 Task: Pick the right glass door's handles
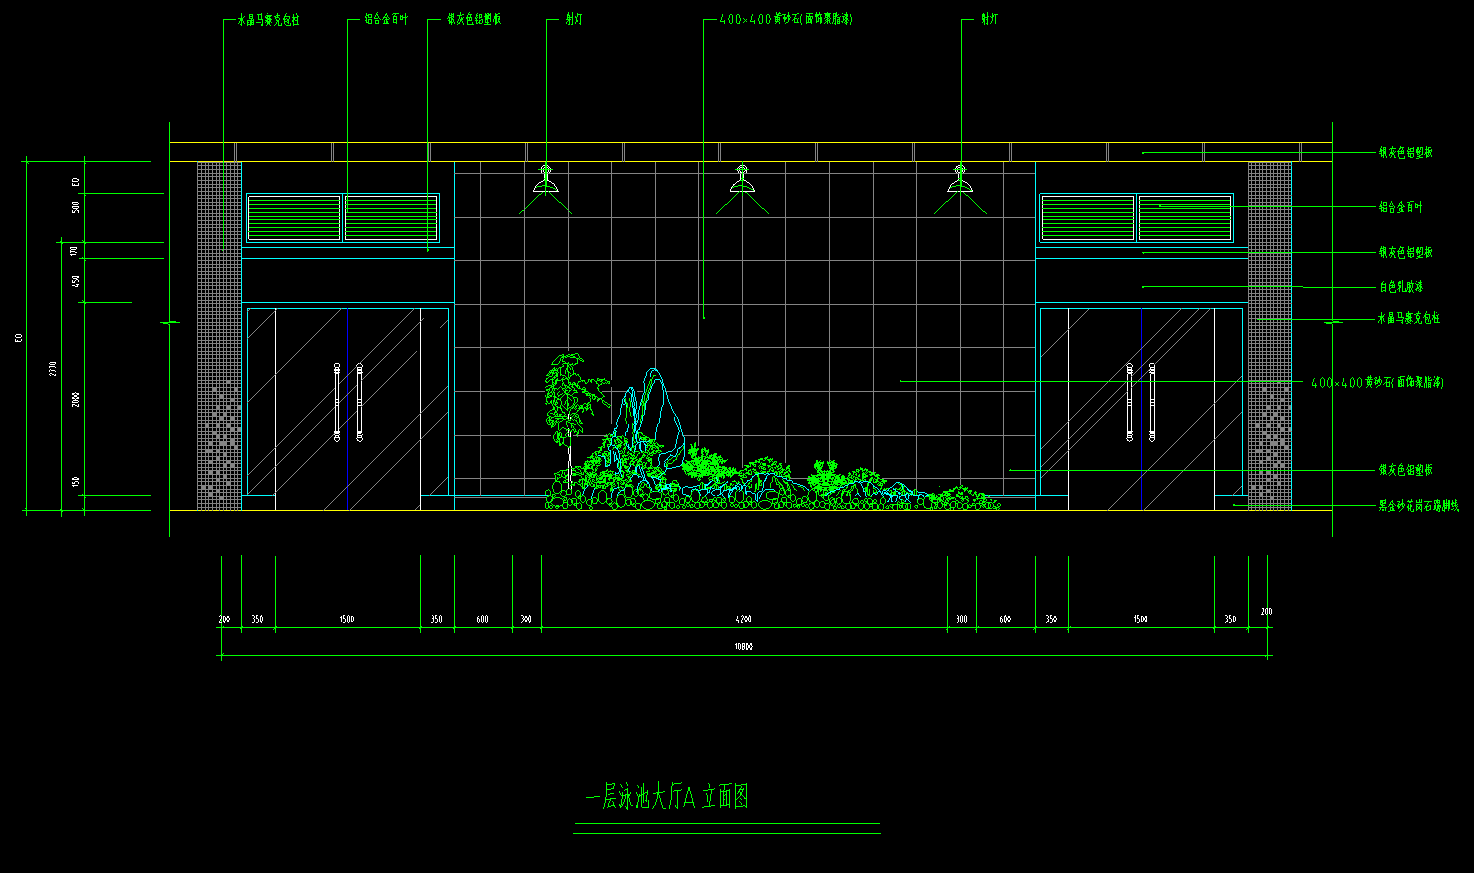pos(1141,402)
